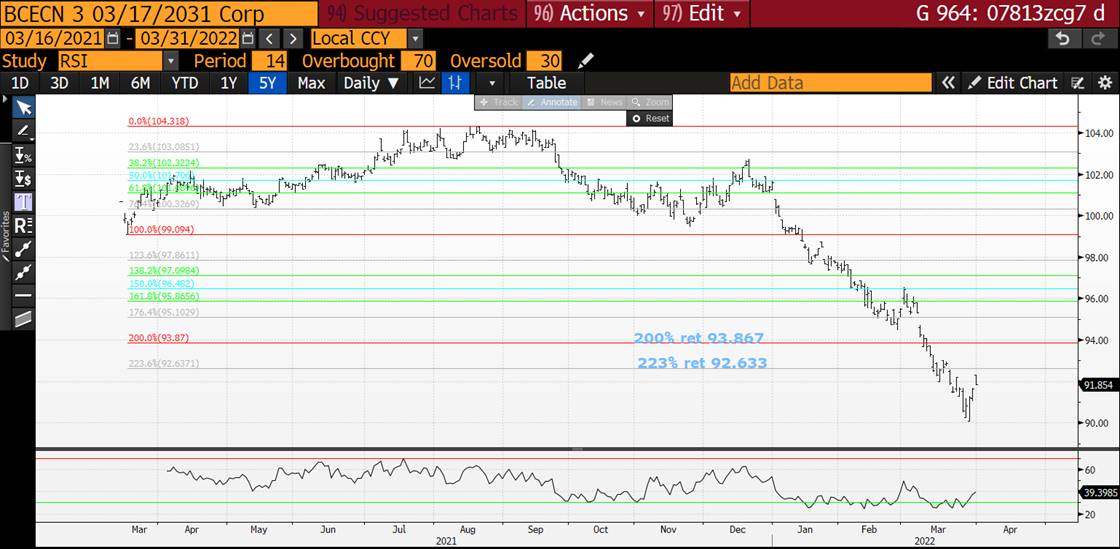The image size is (1120, 549).
Task: Choose the dollar change measure tool
Action: [24, 178]
